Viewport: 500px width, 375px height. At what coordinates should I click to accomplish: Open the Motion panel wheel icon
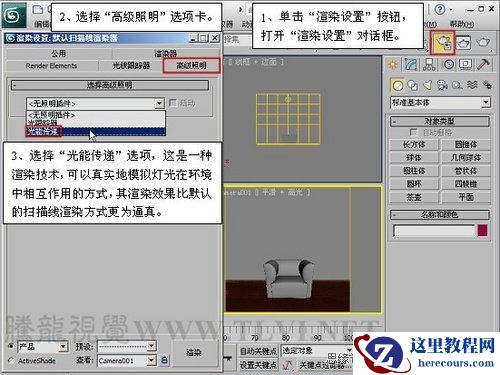coord(448,64)
